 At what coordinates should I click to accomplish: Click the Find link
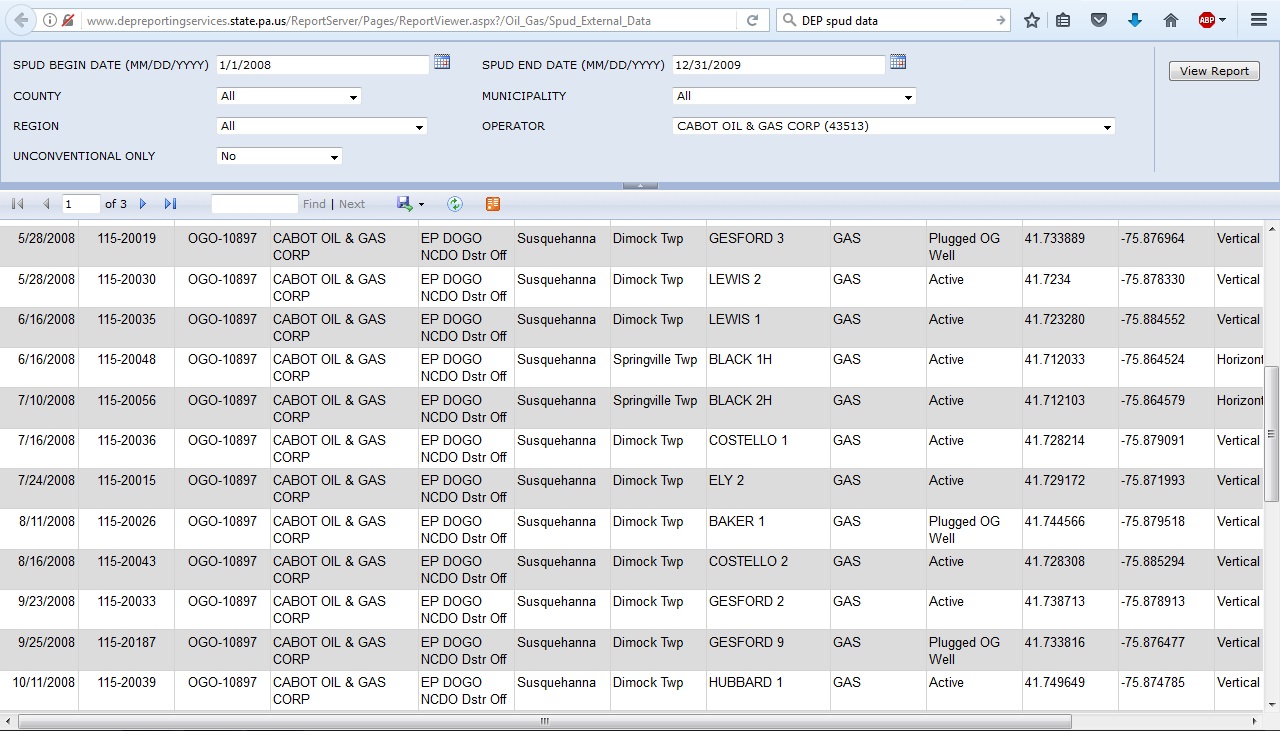[314, 204]
